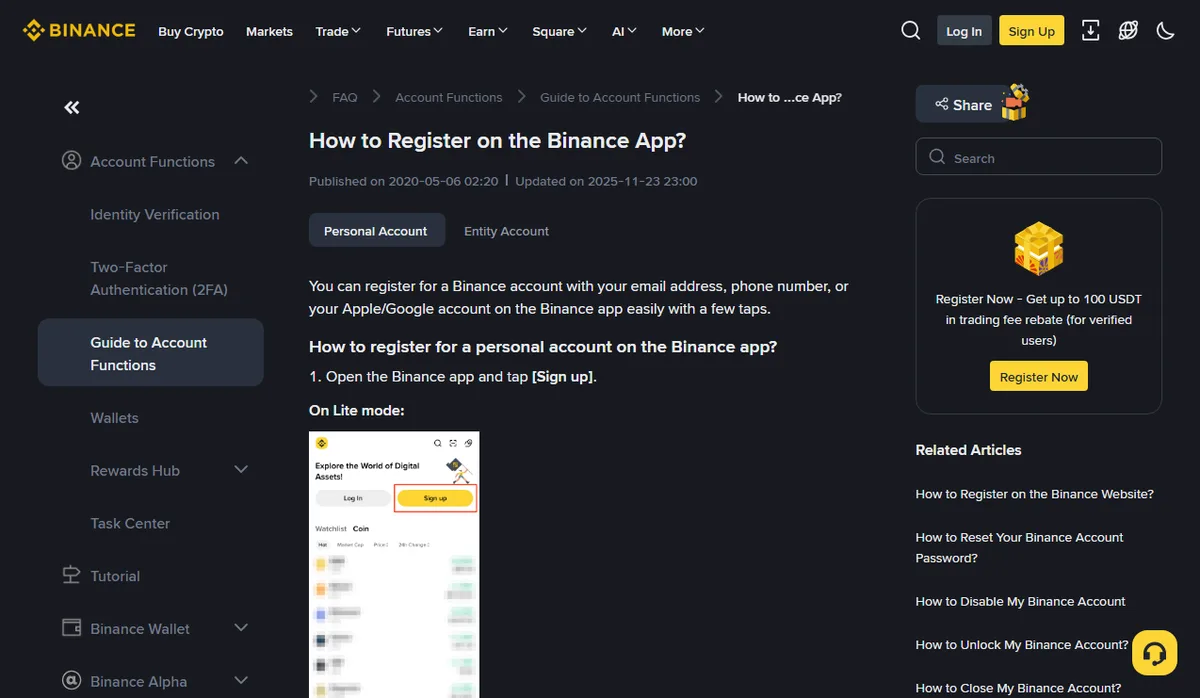
Task: Open the search magnifier in header
Action: [910, 31]
